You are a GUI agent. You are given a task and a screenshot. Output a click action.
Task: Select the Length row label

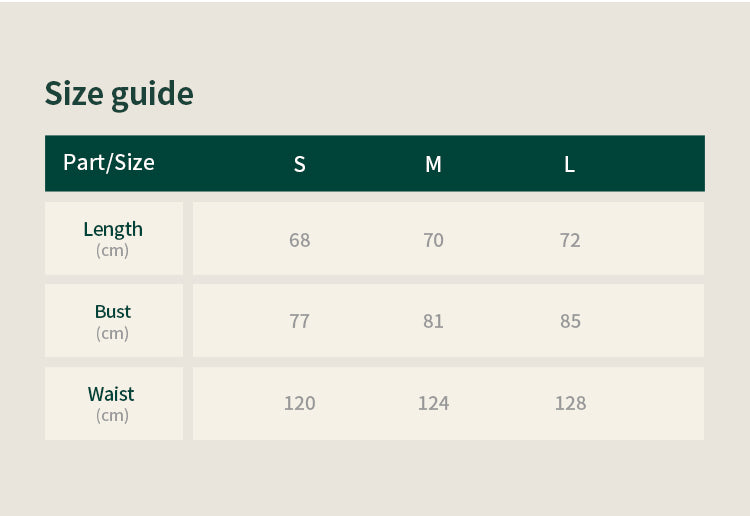click(113, 229)
